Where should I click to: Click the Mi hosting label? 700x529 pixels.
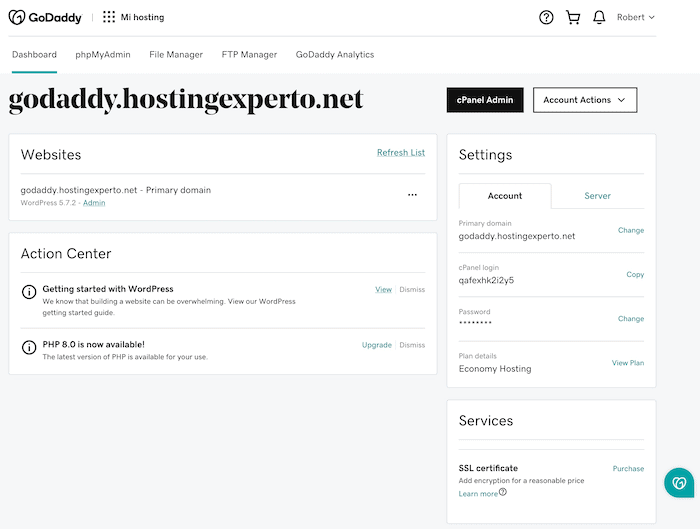[x=142, y=17]
